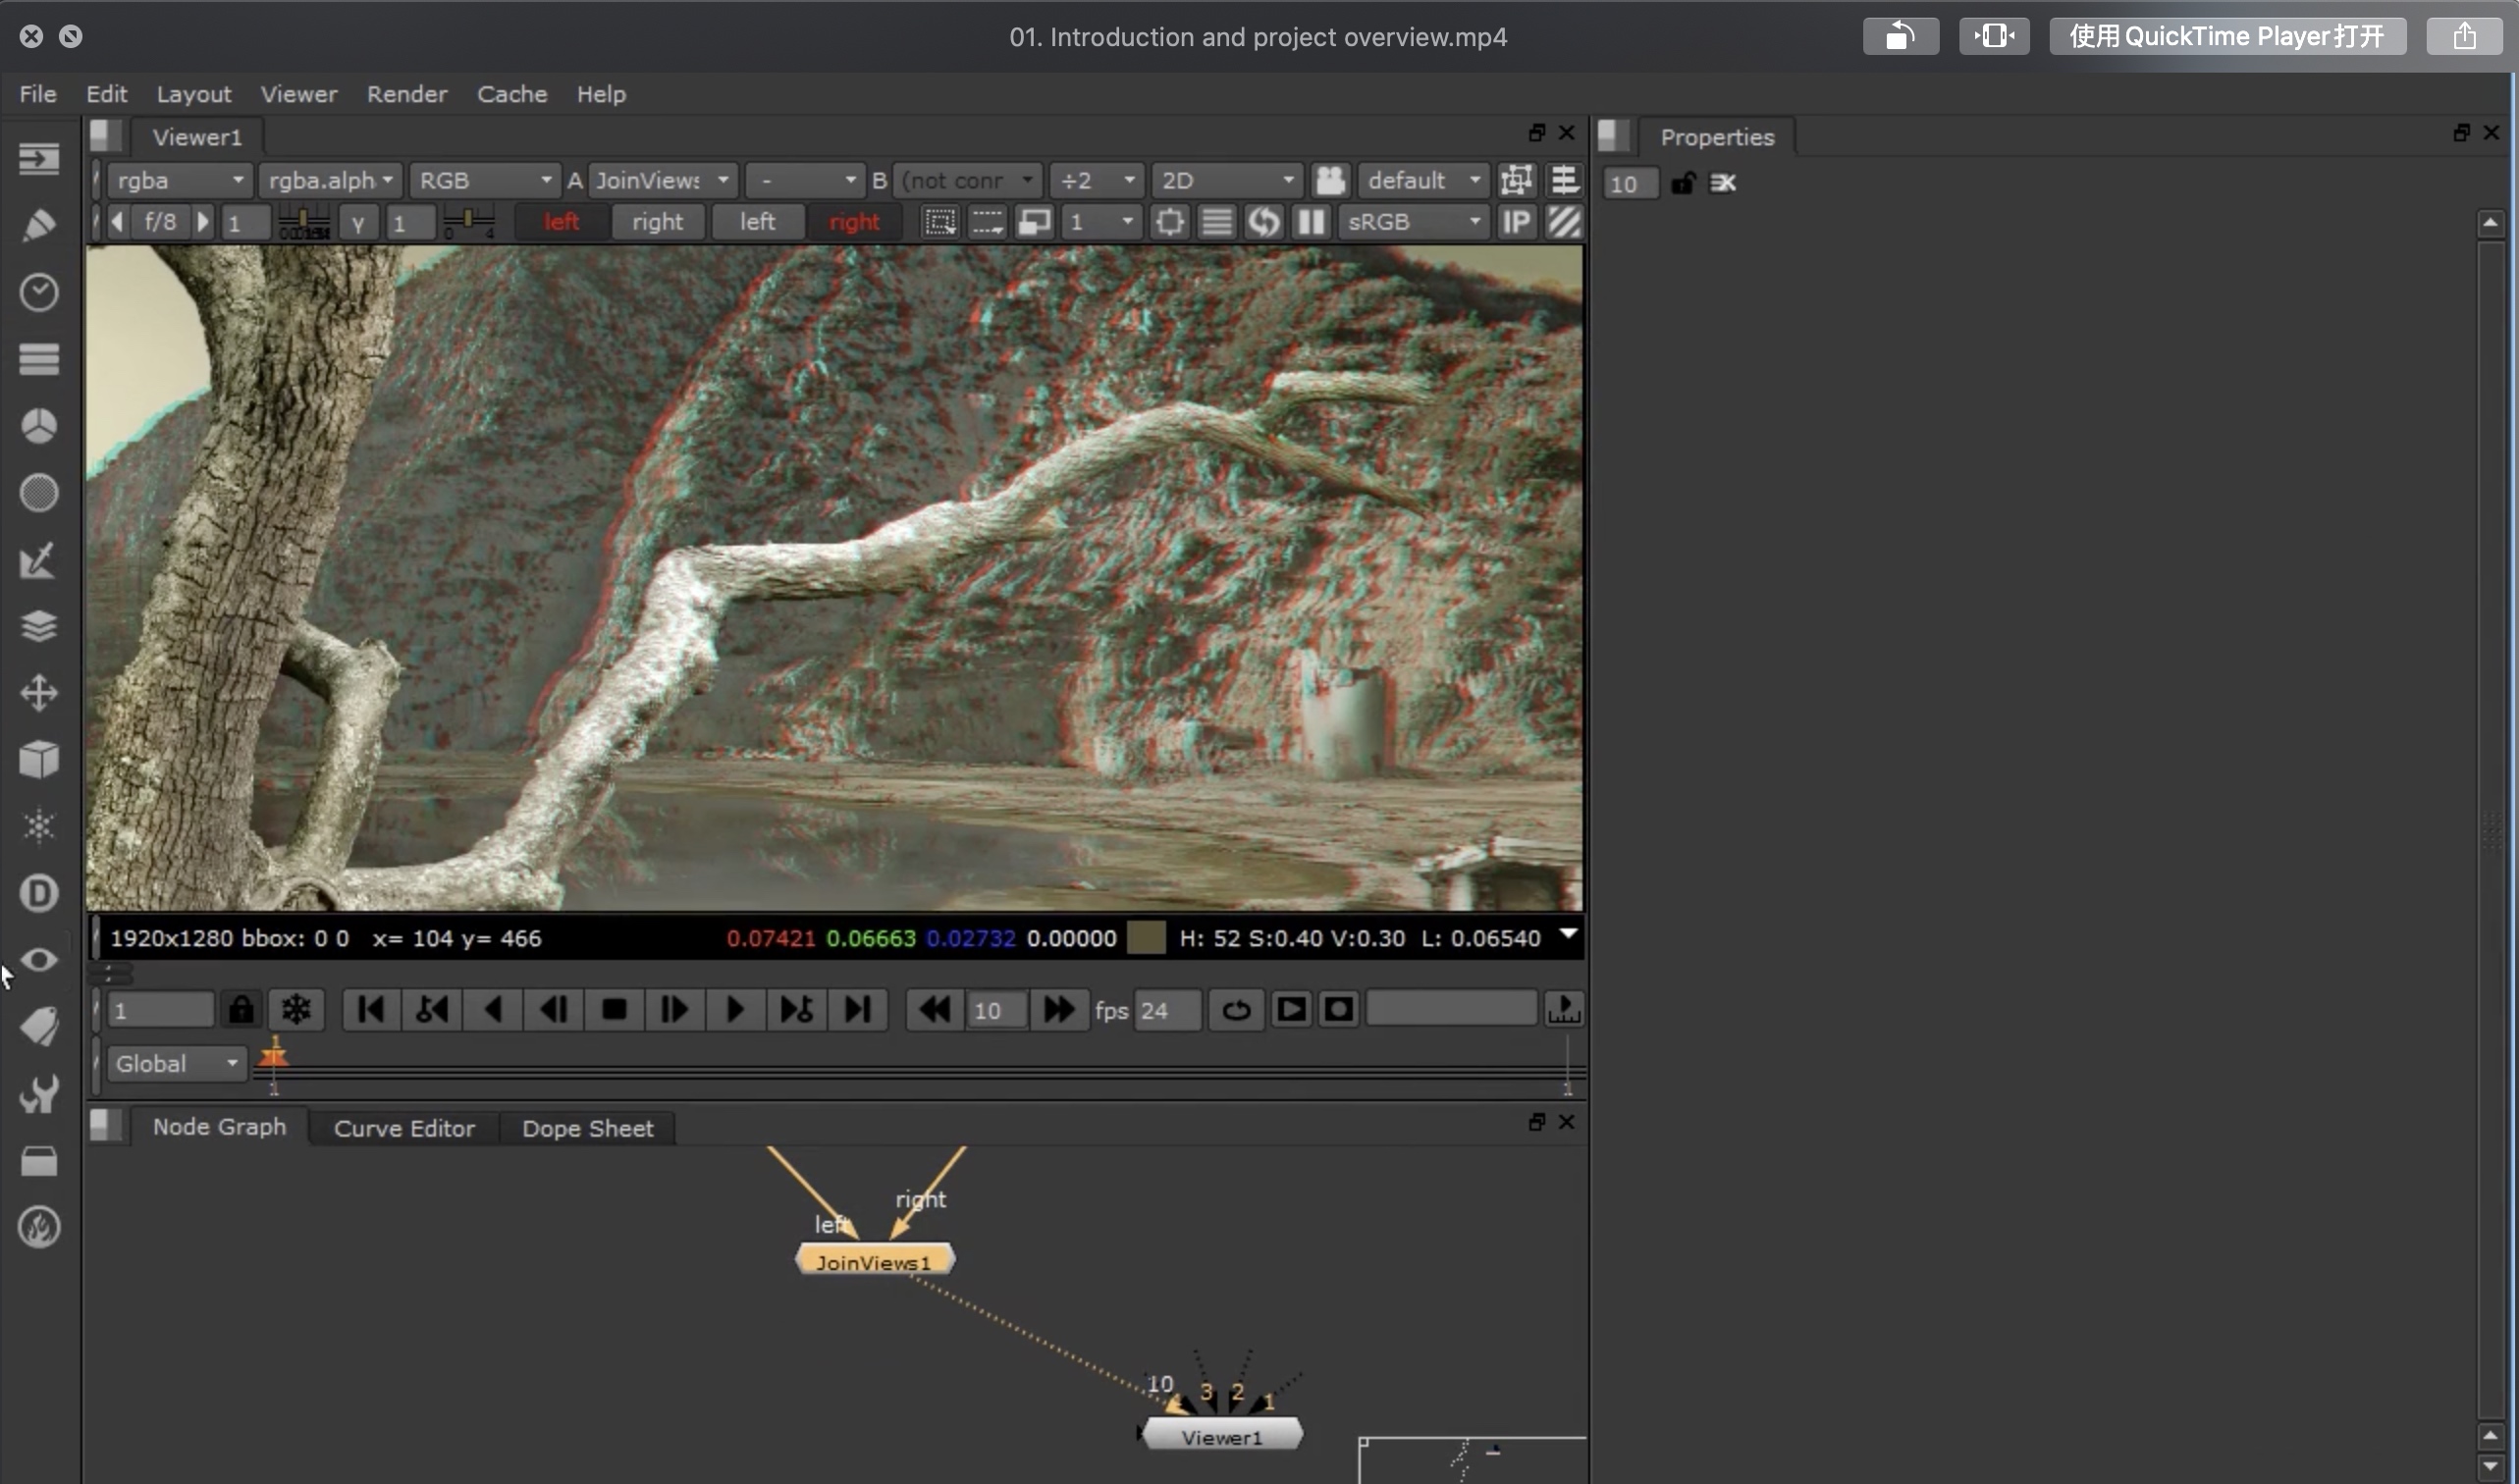Toggle the viewer pause button
This screenshot has height=1484, width=2519.
(1310, 222)
